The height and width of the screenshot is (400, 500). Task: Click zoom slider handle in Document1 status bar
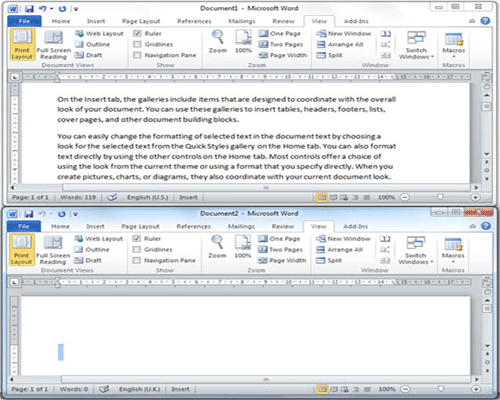pos(440,197)
